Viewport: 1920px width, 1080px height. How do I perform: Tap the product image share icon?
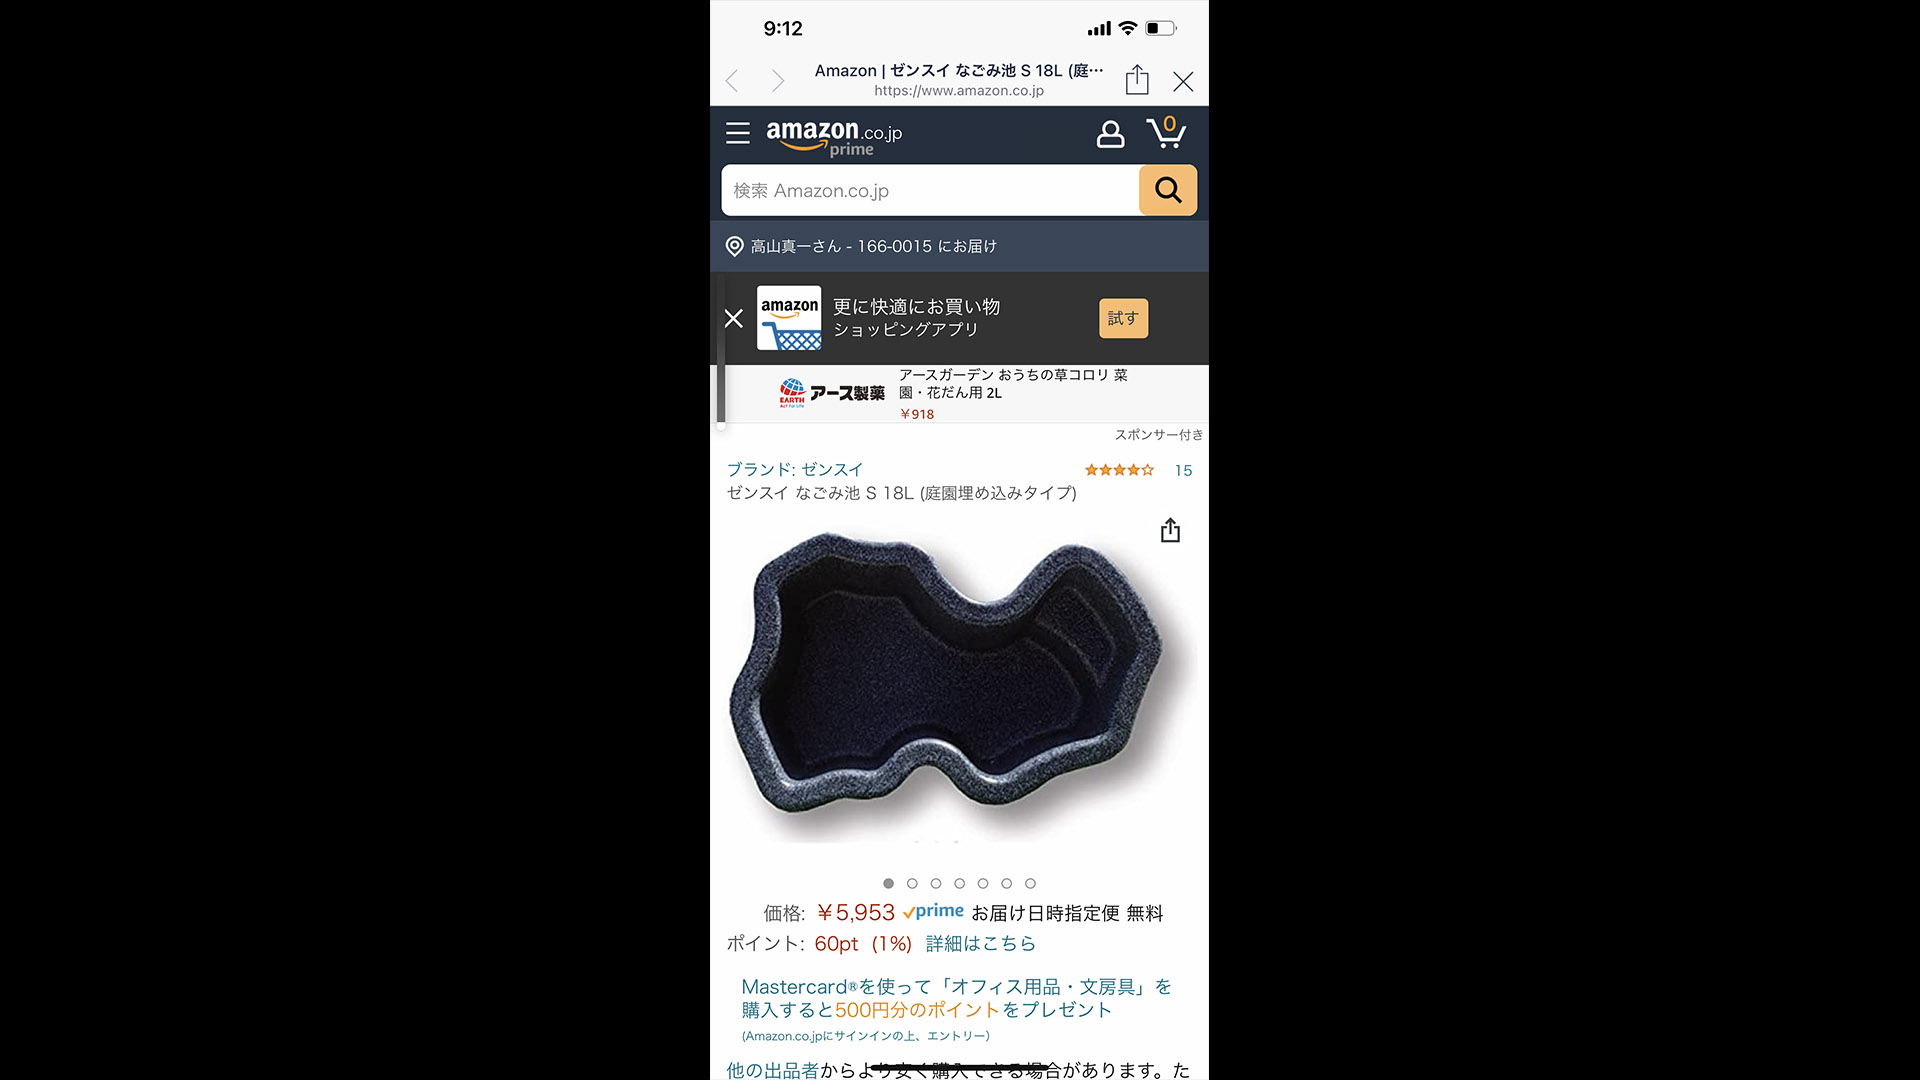pos(1170,530)
